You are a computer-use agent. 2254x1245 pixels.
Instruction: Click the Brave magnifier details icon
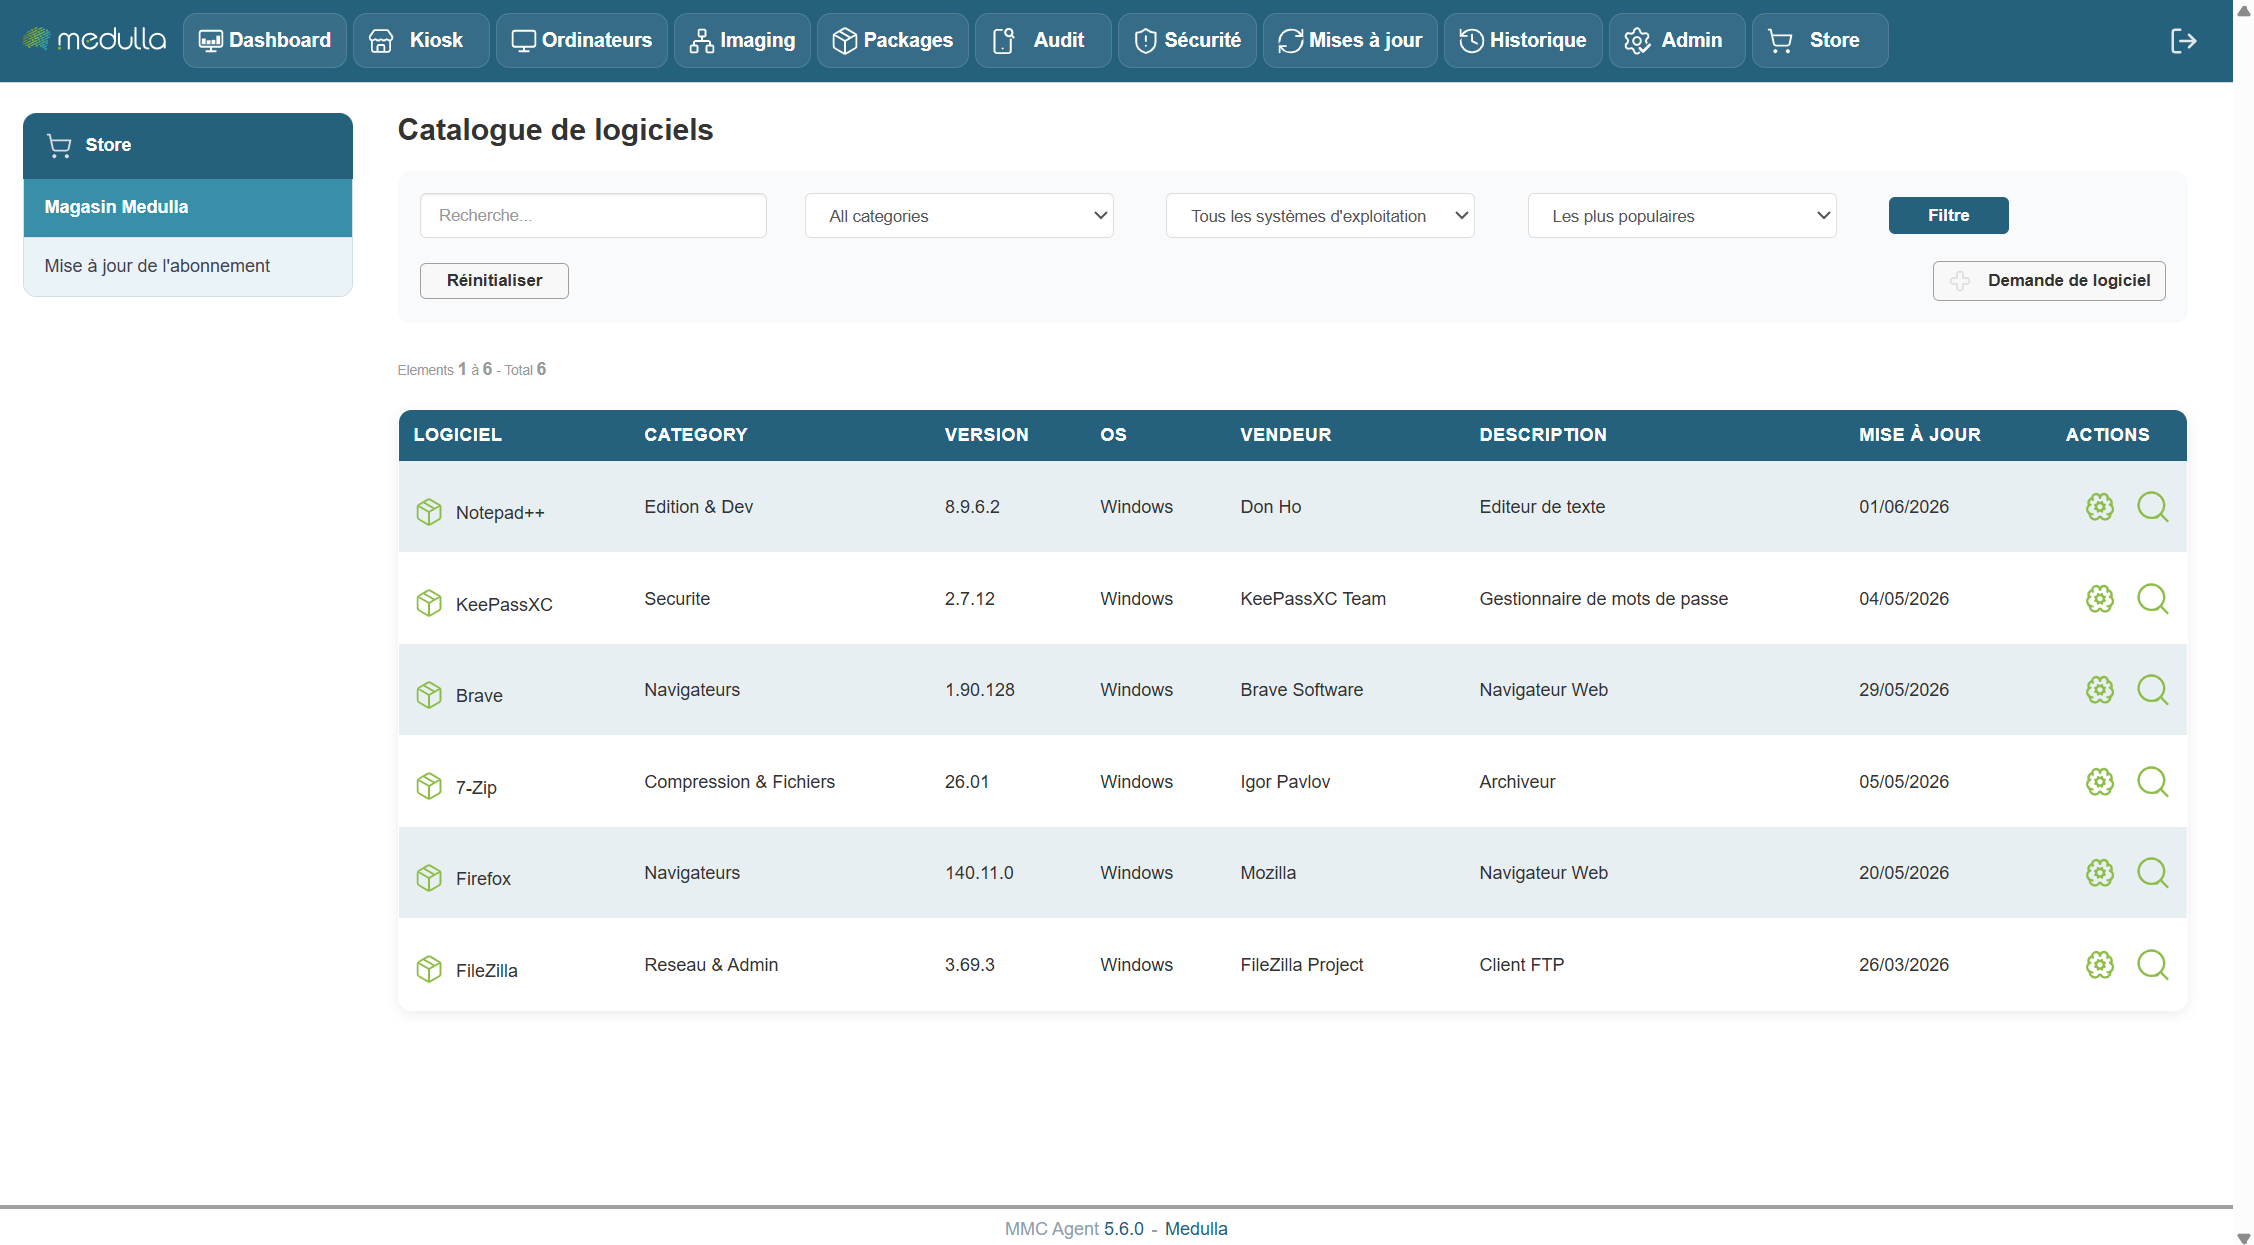point(2152,690)
